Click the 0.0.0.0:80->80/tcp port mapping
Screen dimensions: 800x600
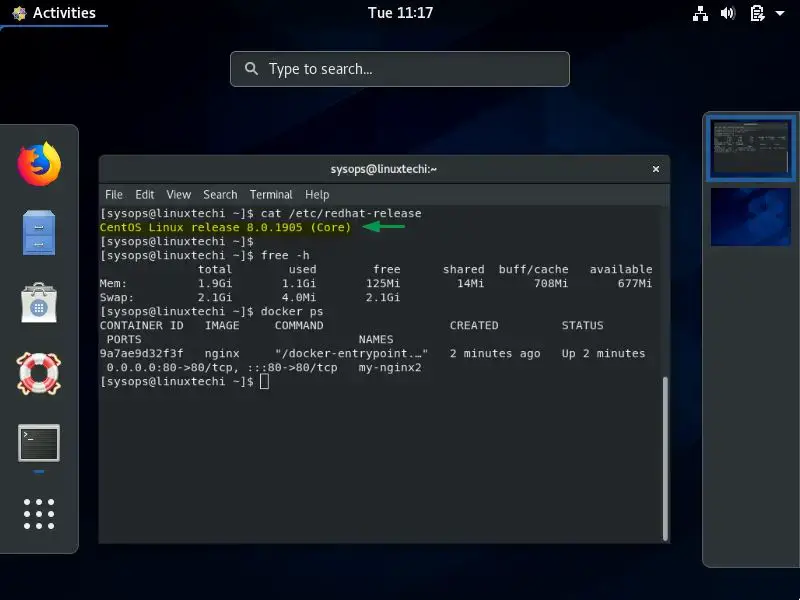(171, 367)
